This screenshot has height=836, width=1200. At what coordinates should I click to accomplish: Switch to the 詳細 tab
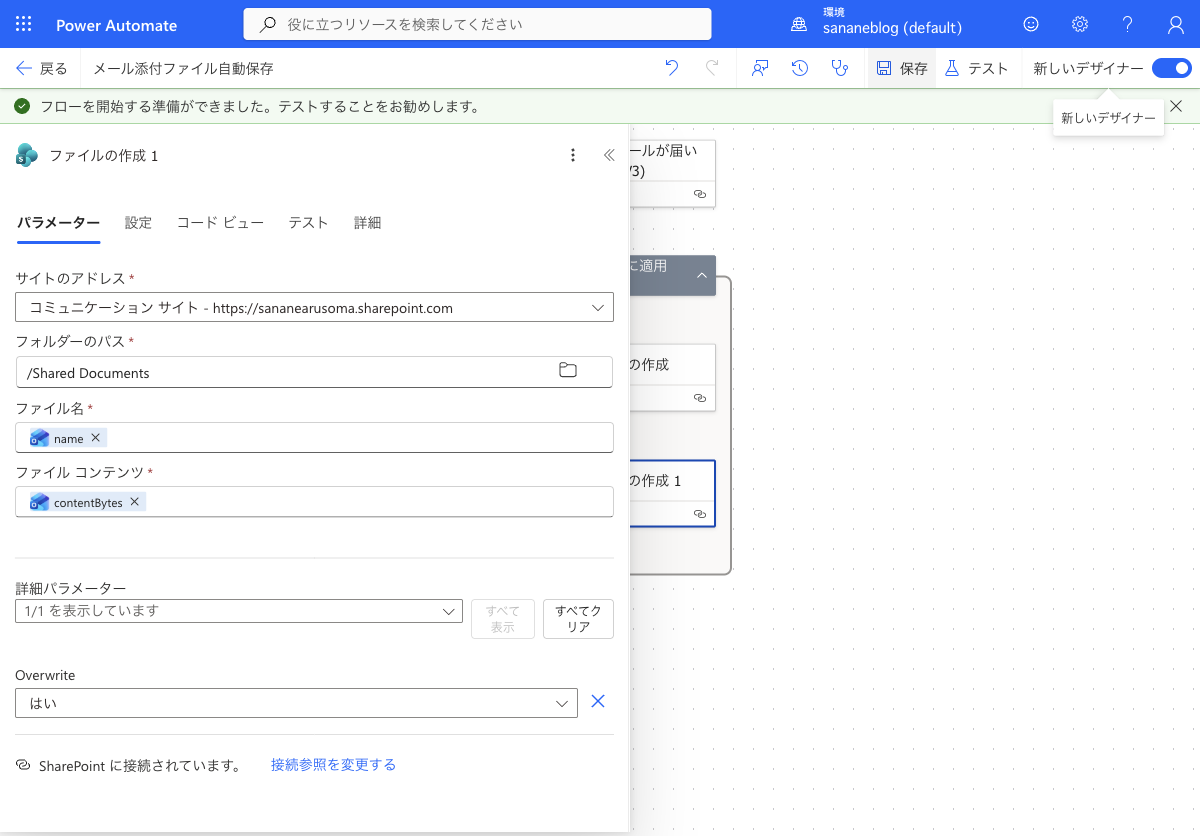(367, 223)
